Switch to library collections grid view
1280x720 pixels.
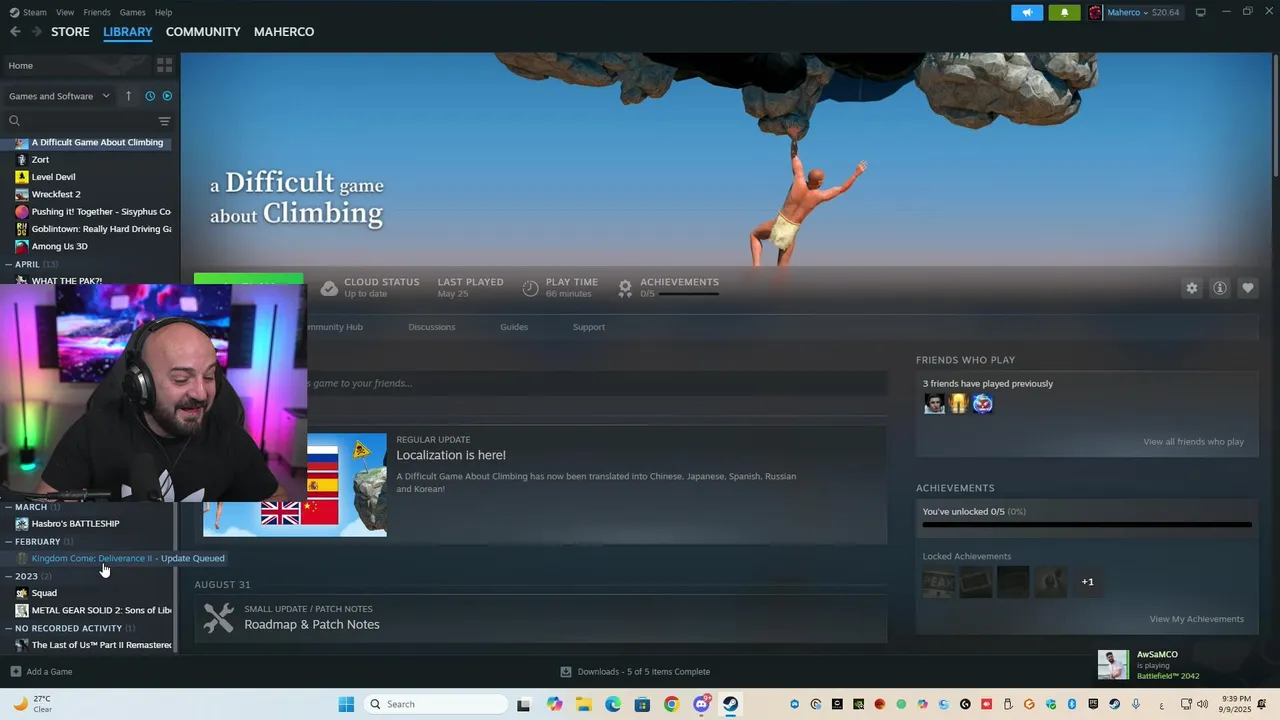click(x=165, y=65)
